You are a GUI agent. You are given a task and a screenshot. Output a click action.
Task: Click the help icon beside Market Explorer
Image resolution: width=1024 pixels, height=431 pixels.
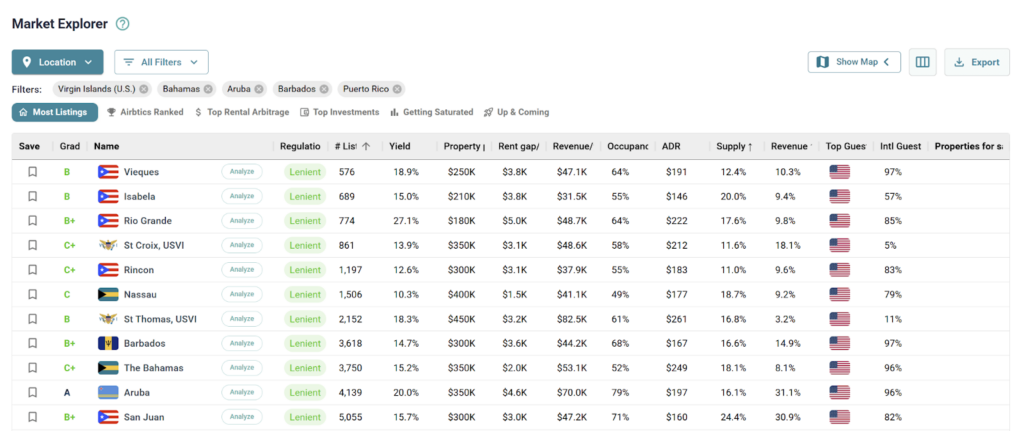click(x=122, y=24)
